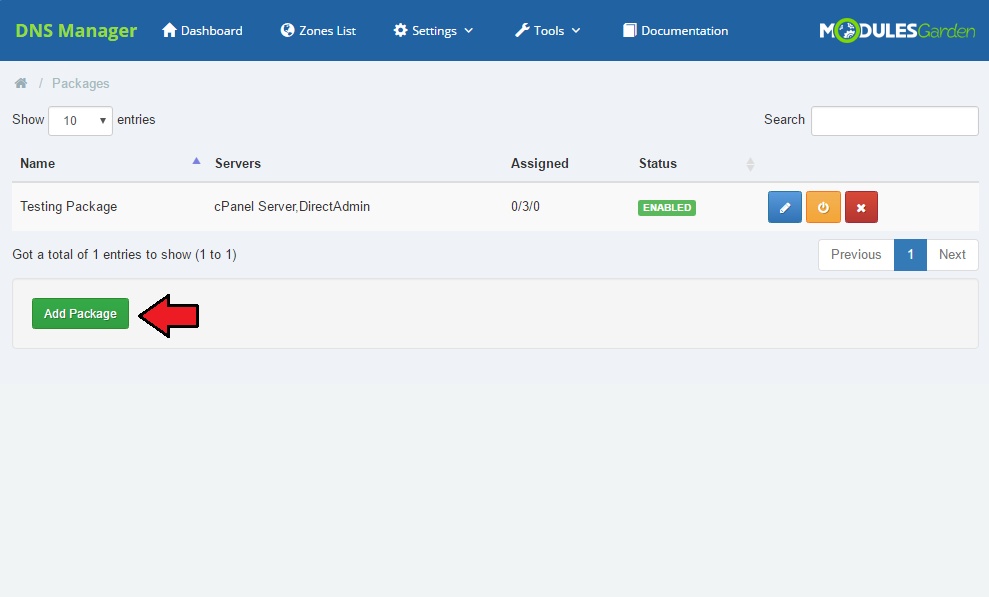Click the home breadcrumb icon

[x=21, y=83]
